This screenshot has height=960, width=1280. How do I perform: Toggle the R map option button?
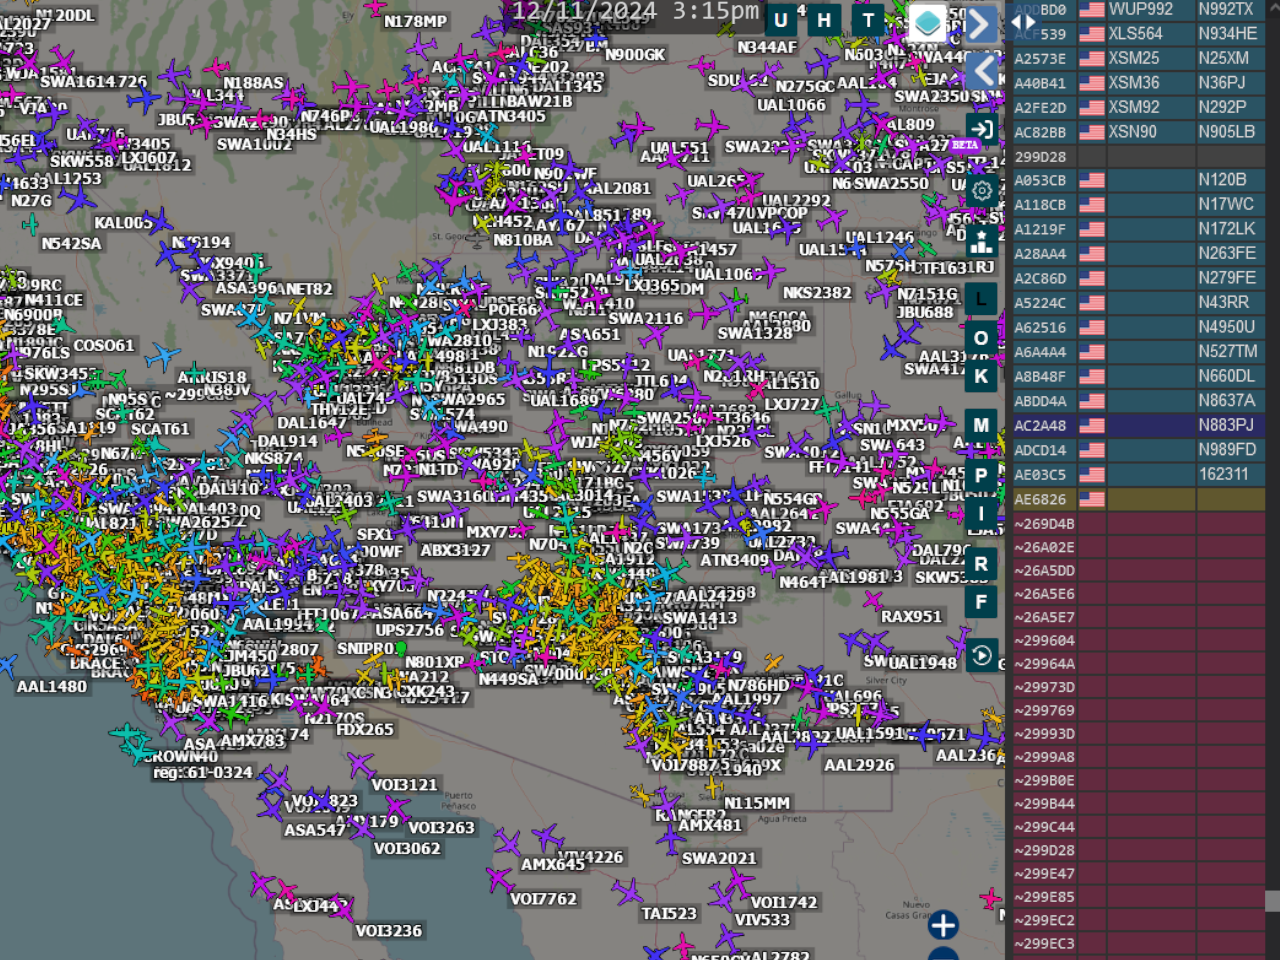tap(981, 564)
